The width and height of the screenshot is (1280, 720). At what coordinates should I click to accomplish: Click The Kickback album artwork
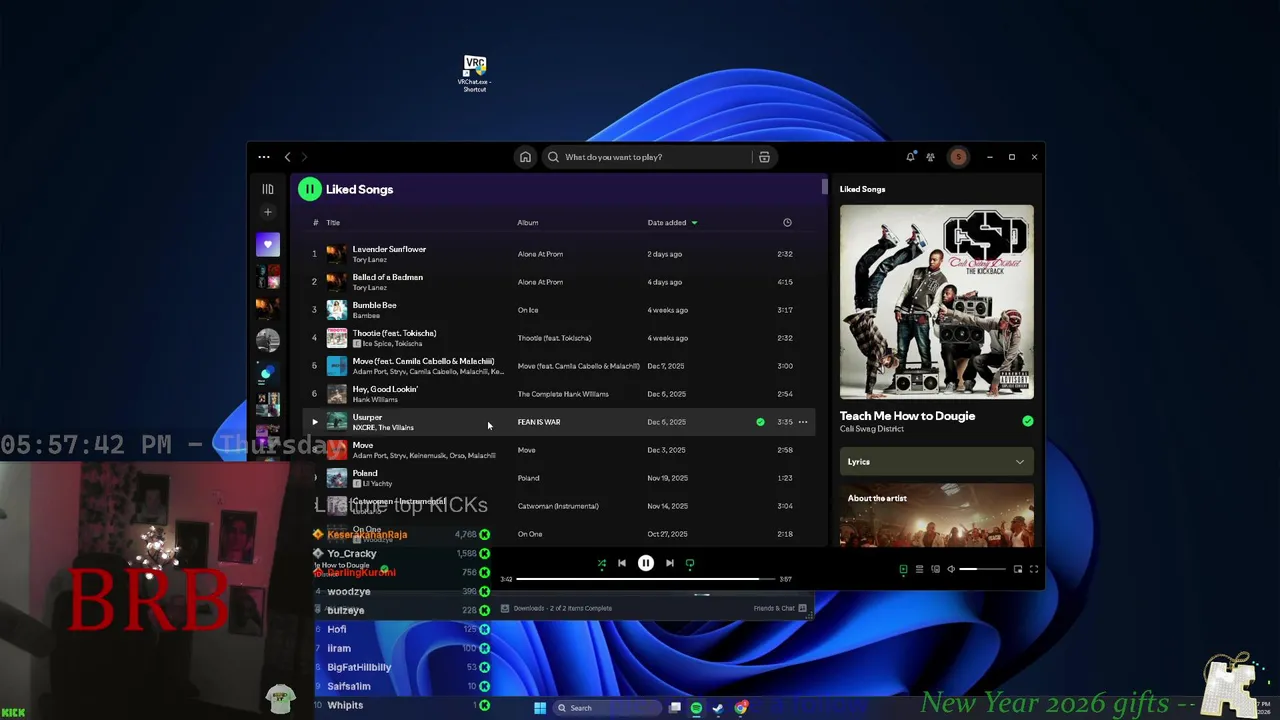point(937,302)
